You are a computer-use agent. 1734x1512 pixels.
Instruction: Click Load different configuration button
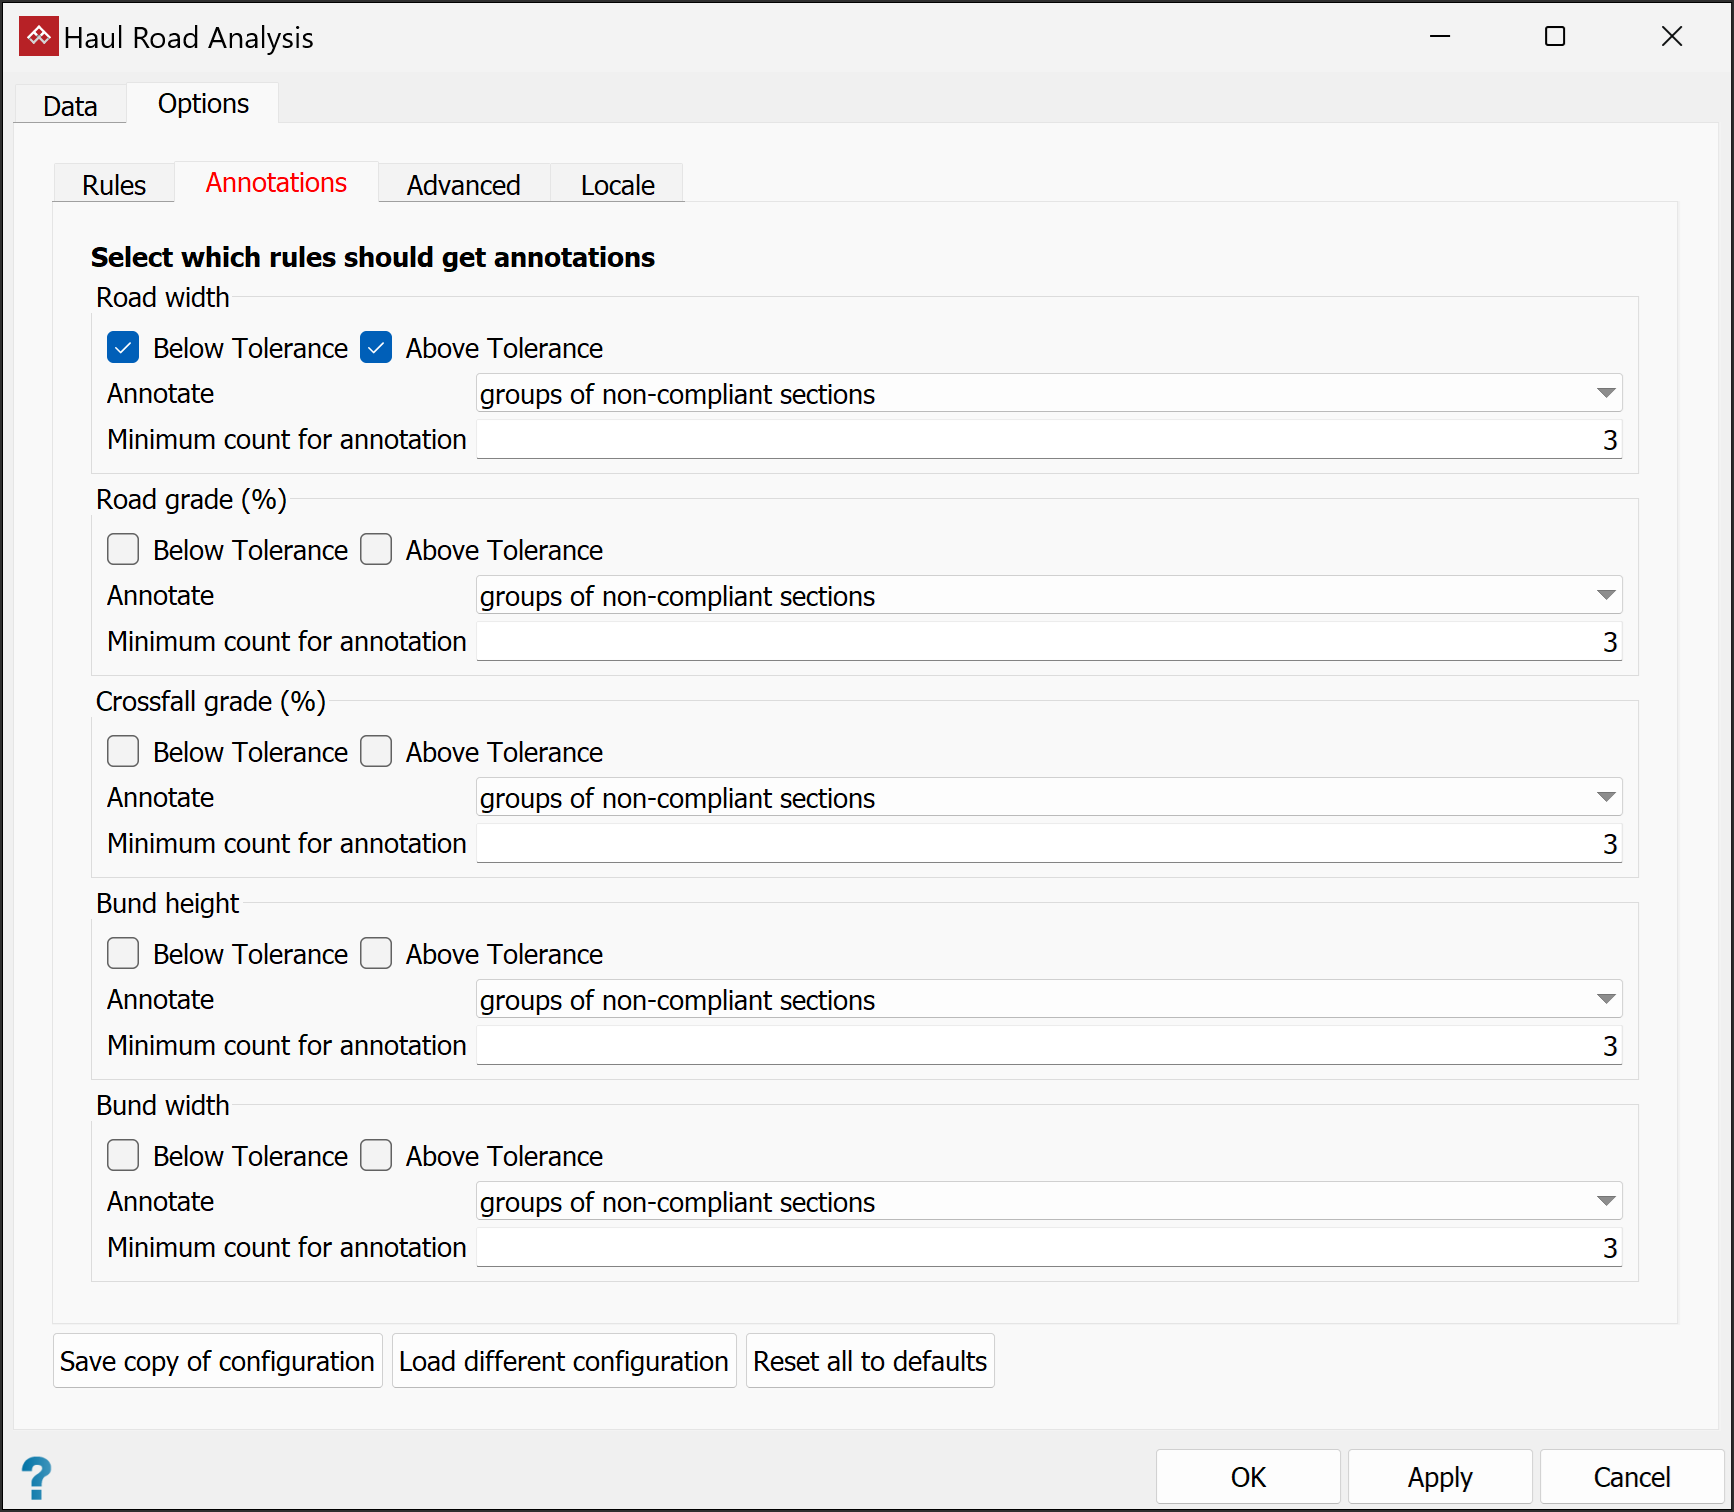563,1361
